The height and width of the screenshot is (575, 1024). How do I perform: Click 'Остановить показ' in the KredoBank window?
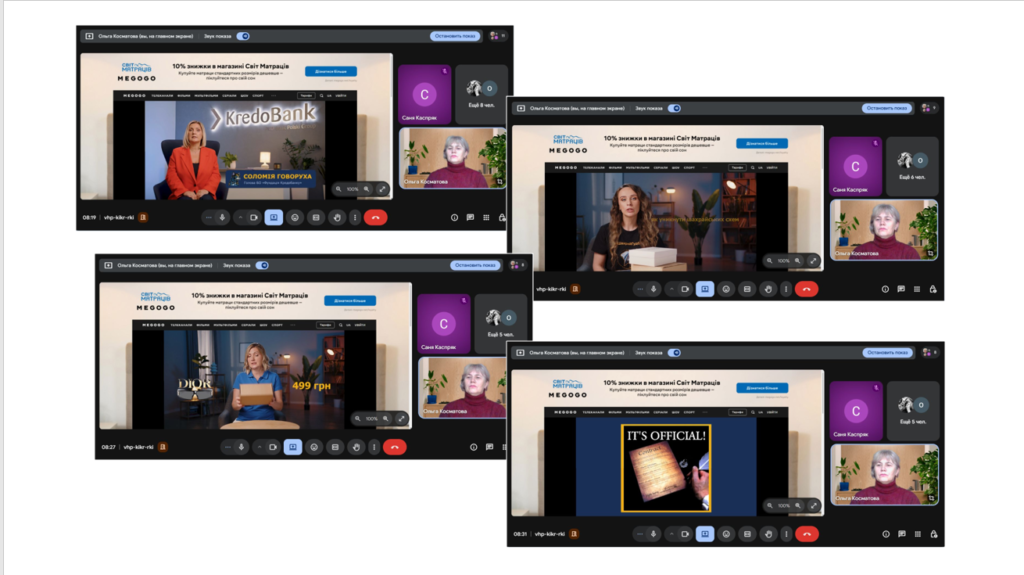pos(455,36)
